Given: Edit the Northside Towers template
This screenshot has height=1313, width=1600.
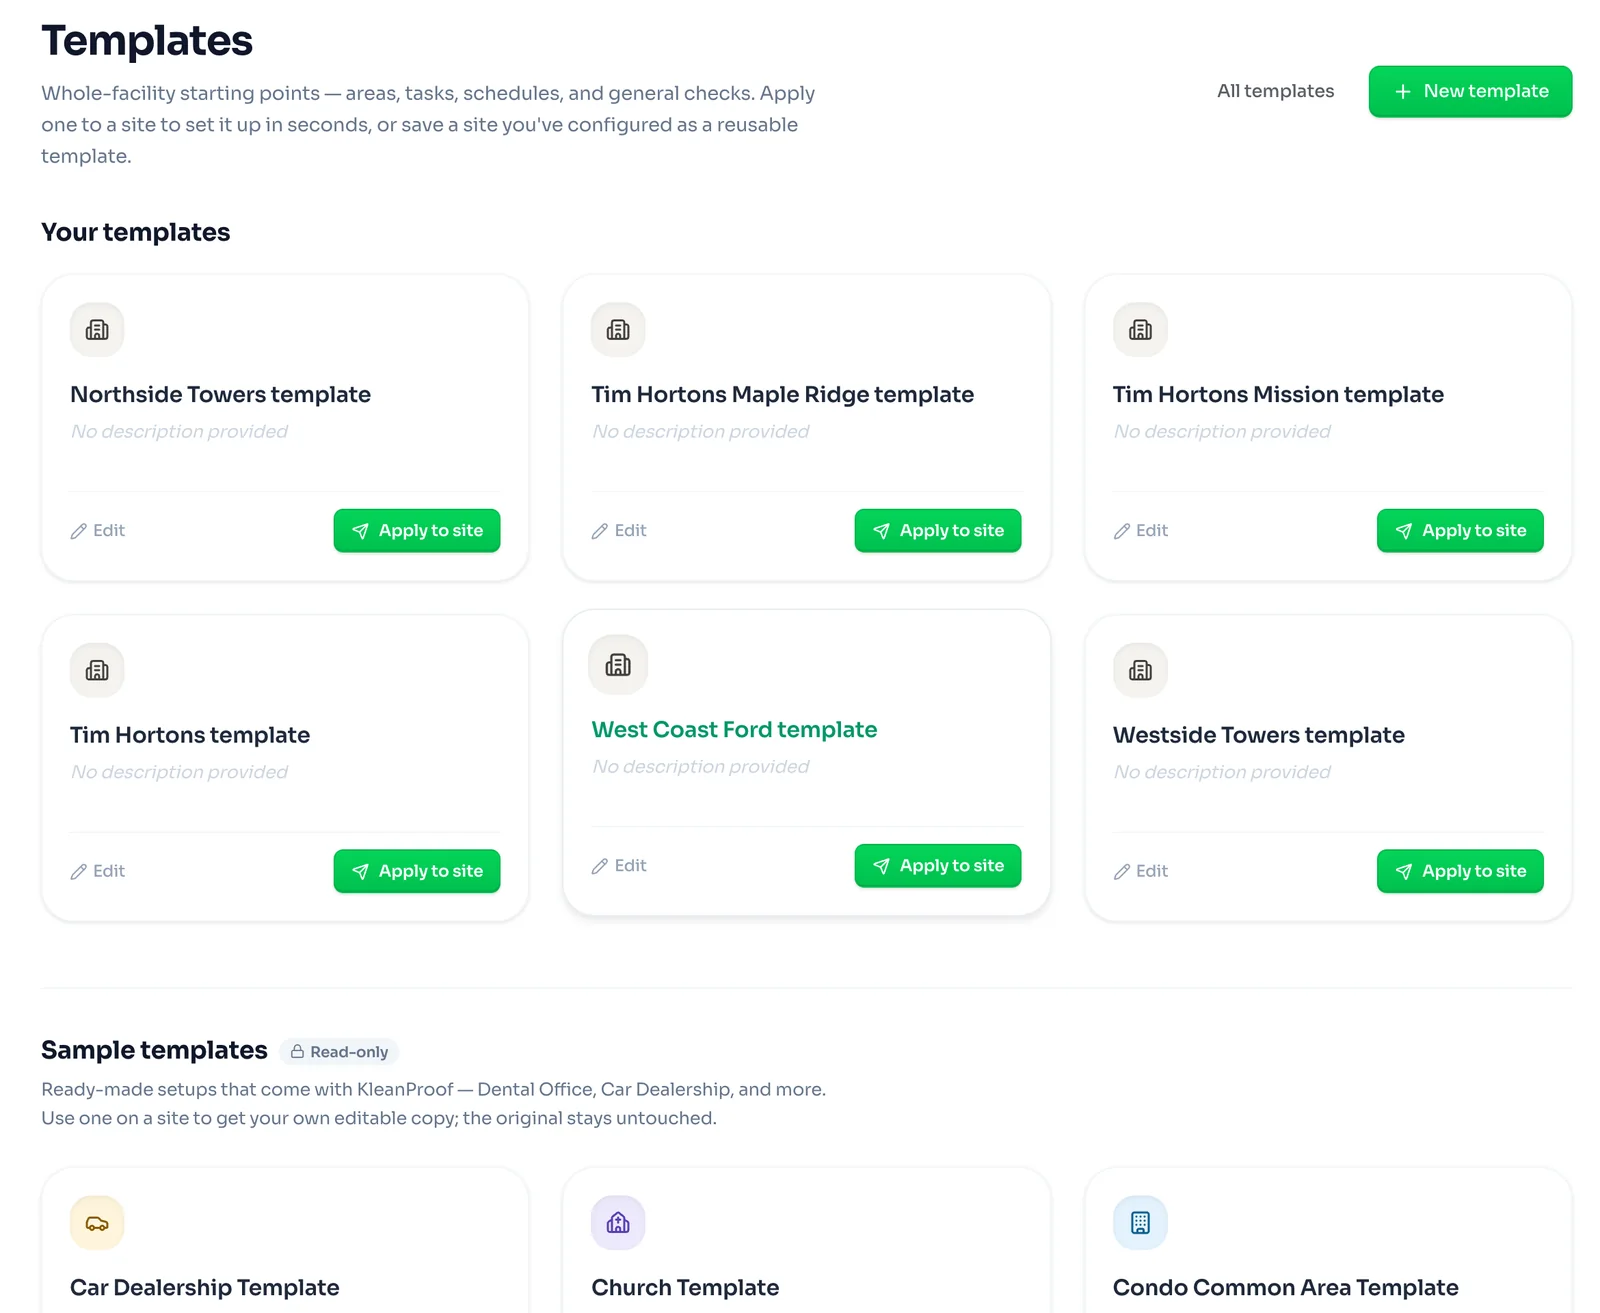Looking at the screenshot, I should [x=98, y=531].
